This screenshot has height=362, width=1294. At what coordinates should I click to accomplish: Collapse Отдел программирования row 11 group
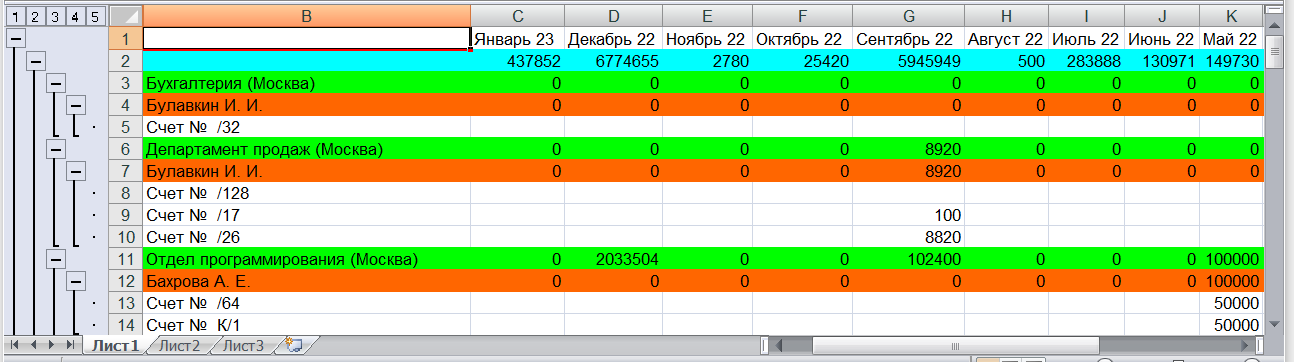point(56,258)
